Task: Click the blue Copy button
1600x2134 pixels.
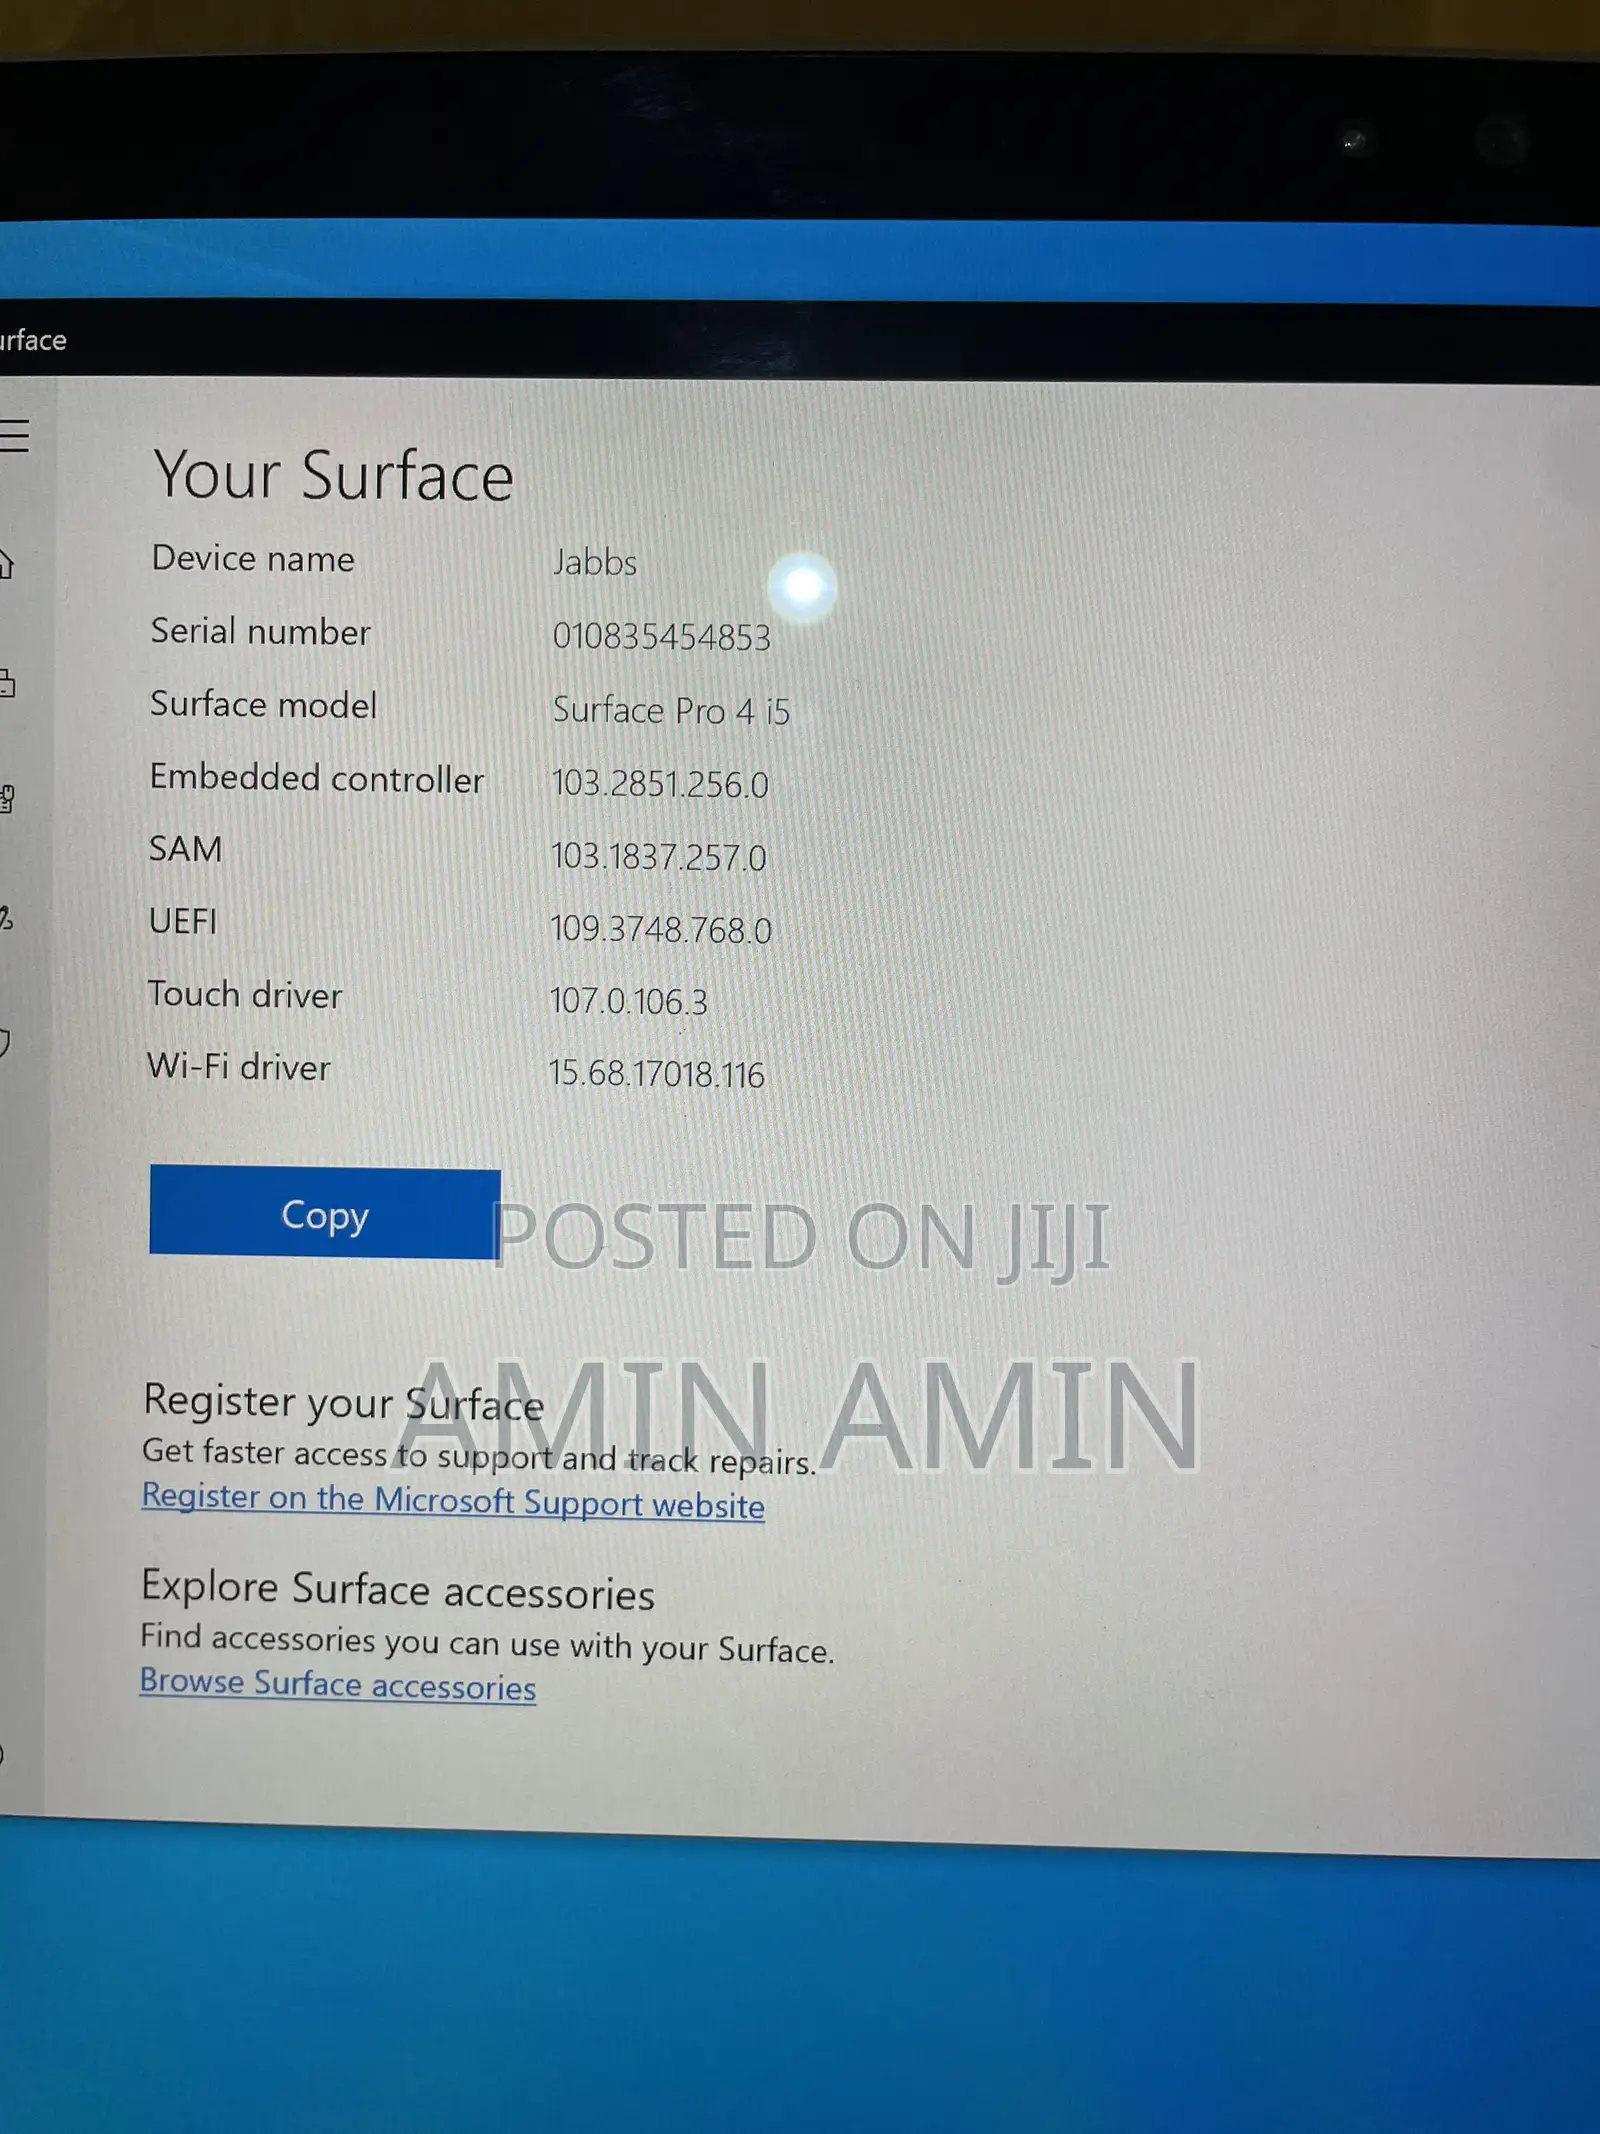Action: click(x=325, y=1213)
